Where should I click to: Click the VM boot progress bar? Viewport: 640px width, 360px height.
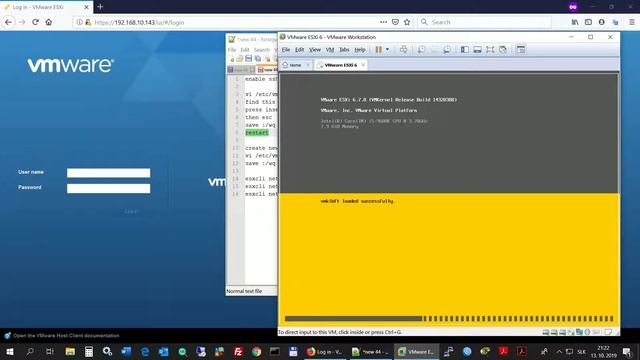click(x=449, y=319)
